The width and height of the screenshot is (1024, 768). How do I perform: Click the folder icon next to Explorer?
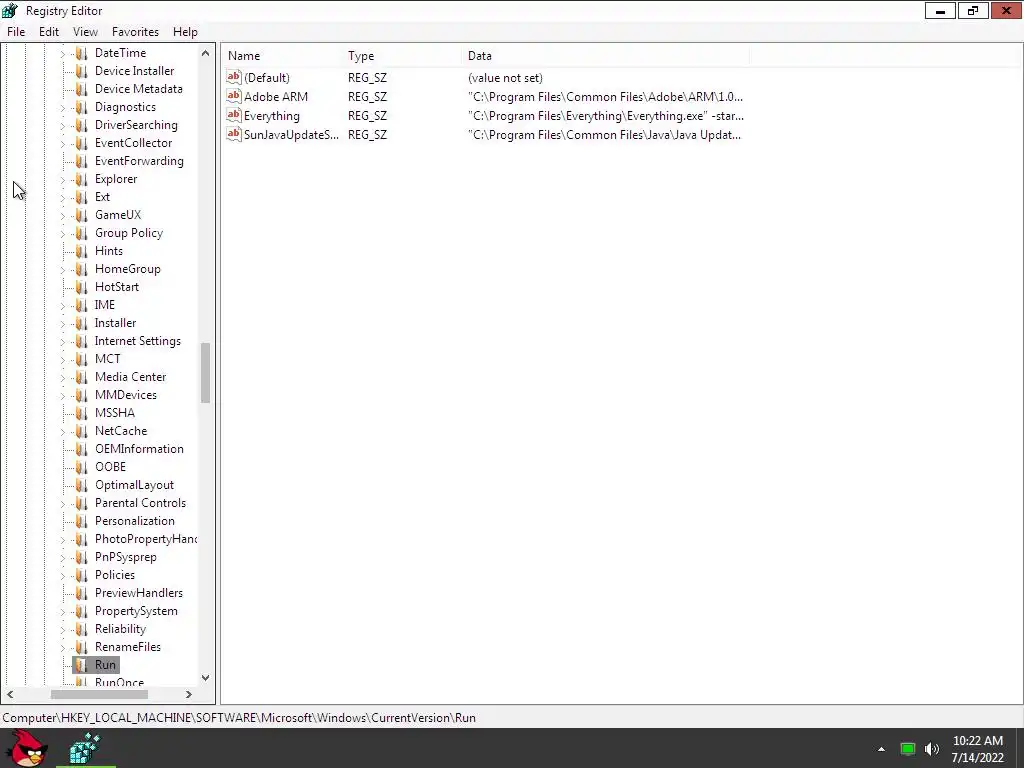click(82, 179)
